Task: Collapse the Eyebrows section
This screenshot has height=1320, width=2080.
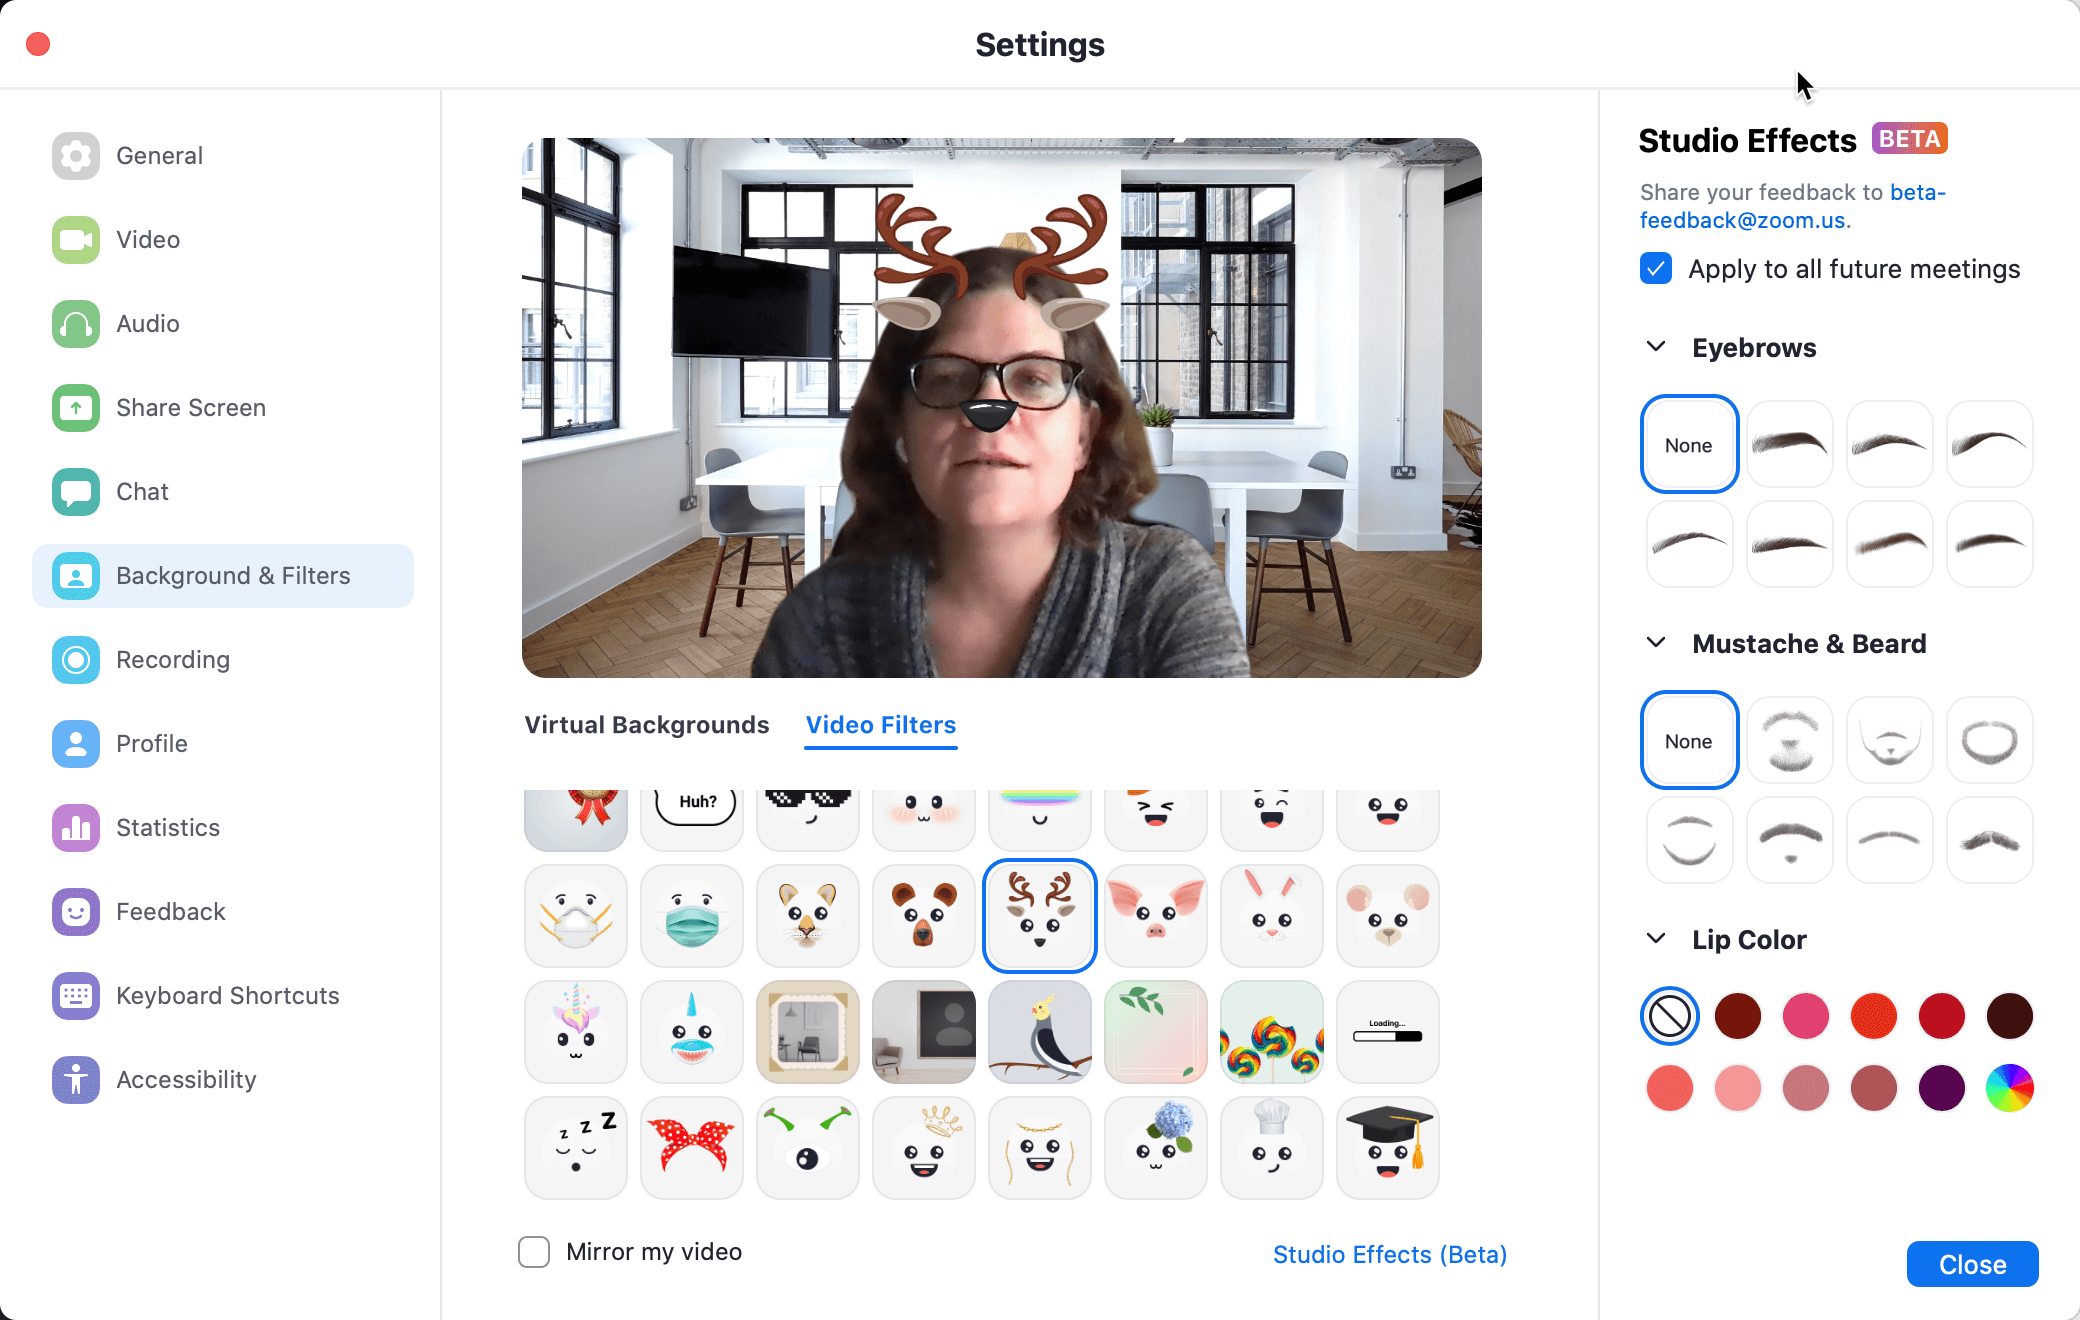Action: pyautogui.click(x=1657, y=347)
